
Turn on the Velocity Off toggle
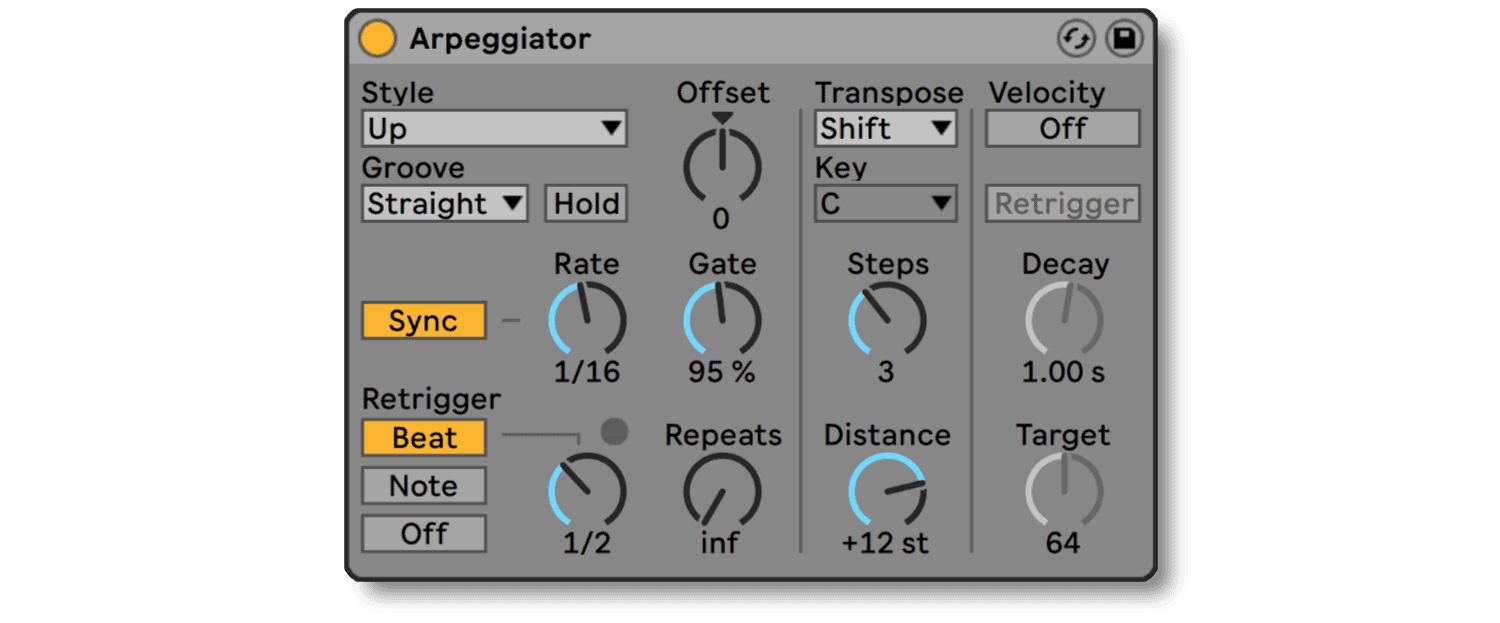click(x=1063, y=129)
